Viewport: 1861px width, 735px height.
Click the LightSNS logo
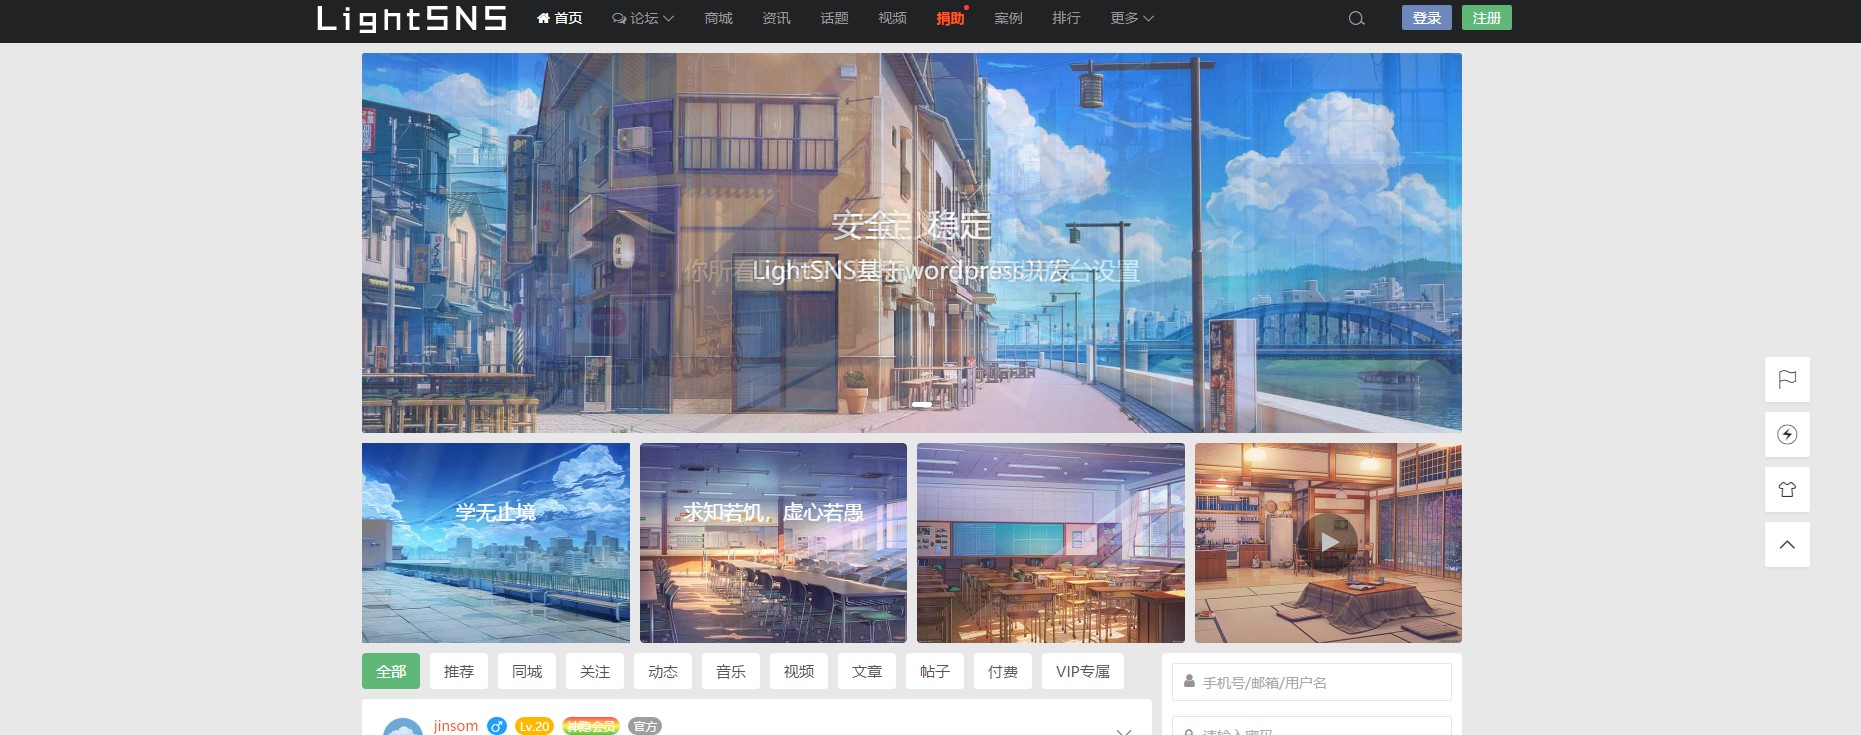click(412, 18)
